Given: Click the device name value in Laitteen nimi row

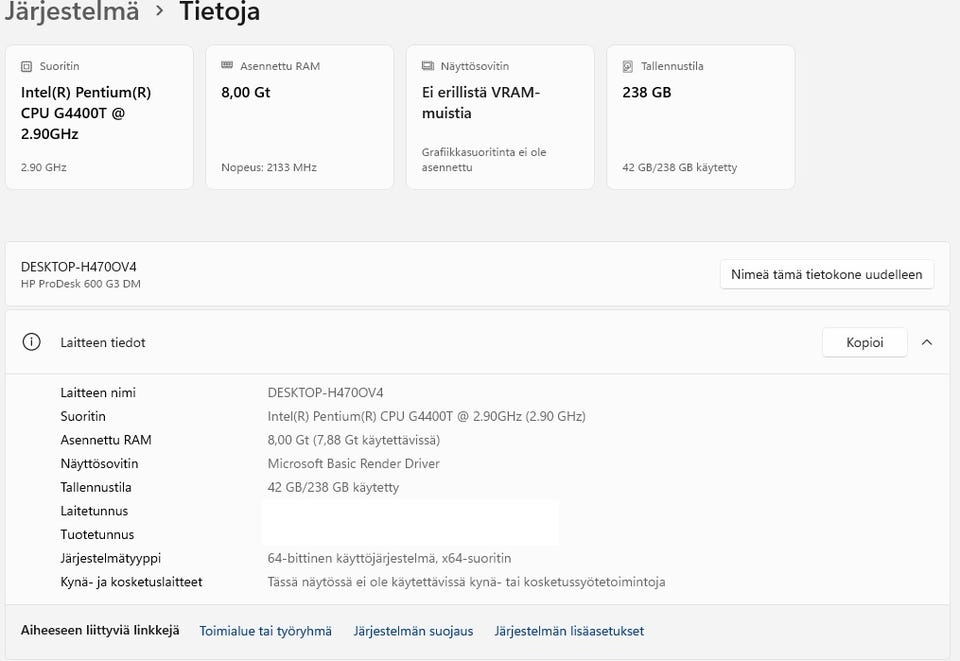Looking at the screenshot, I should click(x=325, y=393).
